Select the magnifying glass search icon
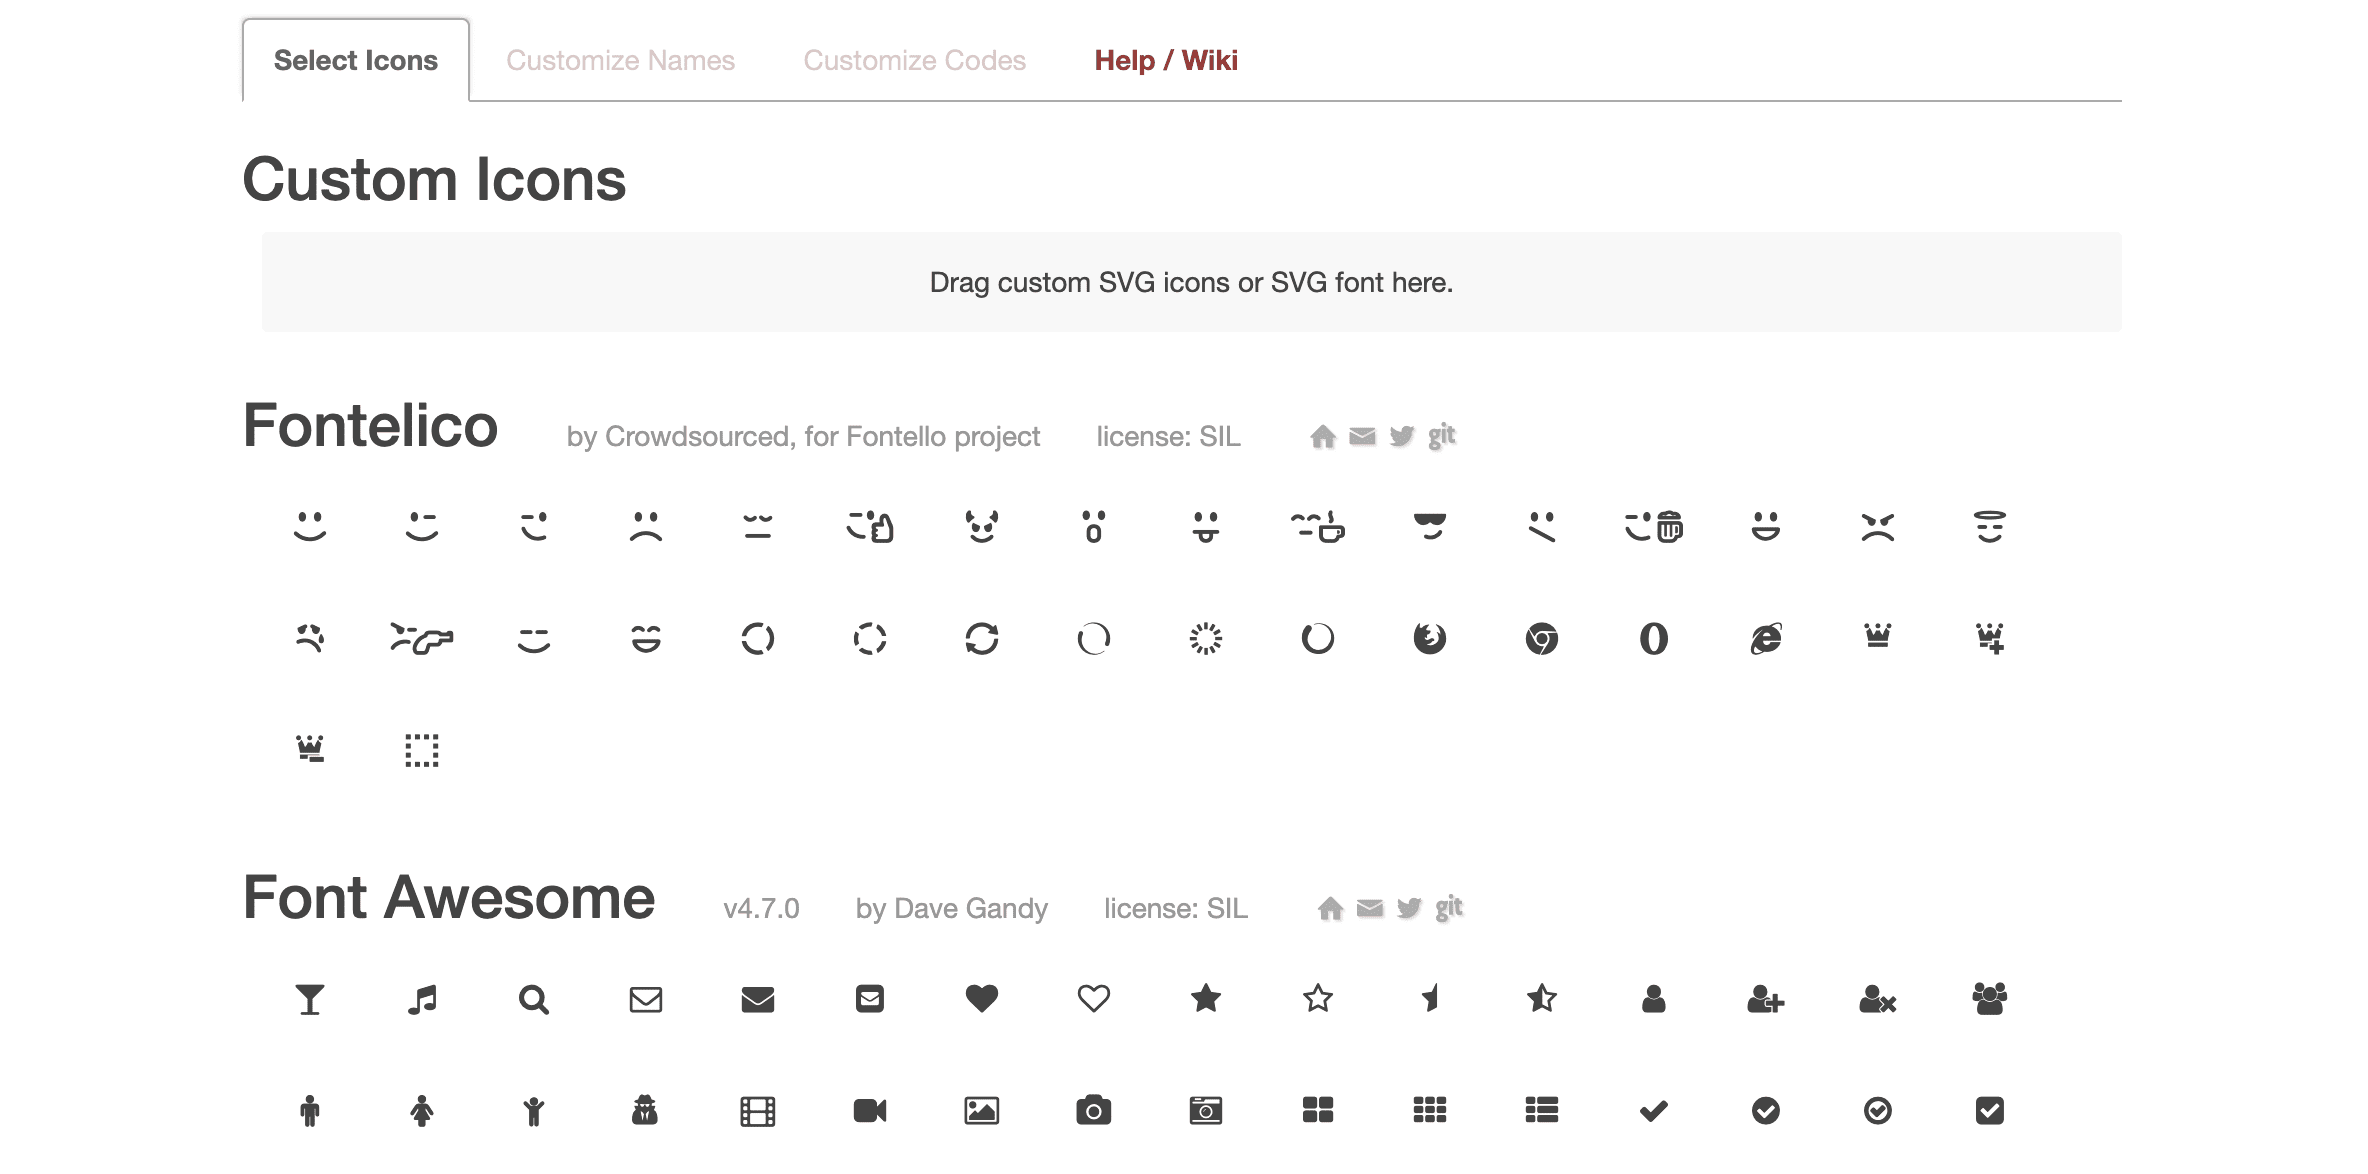2368x1174 pixels. coord(534,999)
